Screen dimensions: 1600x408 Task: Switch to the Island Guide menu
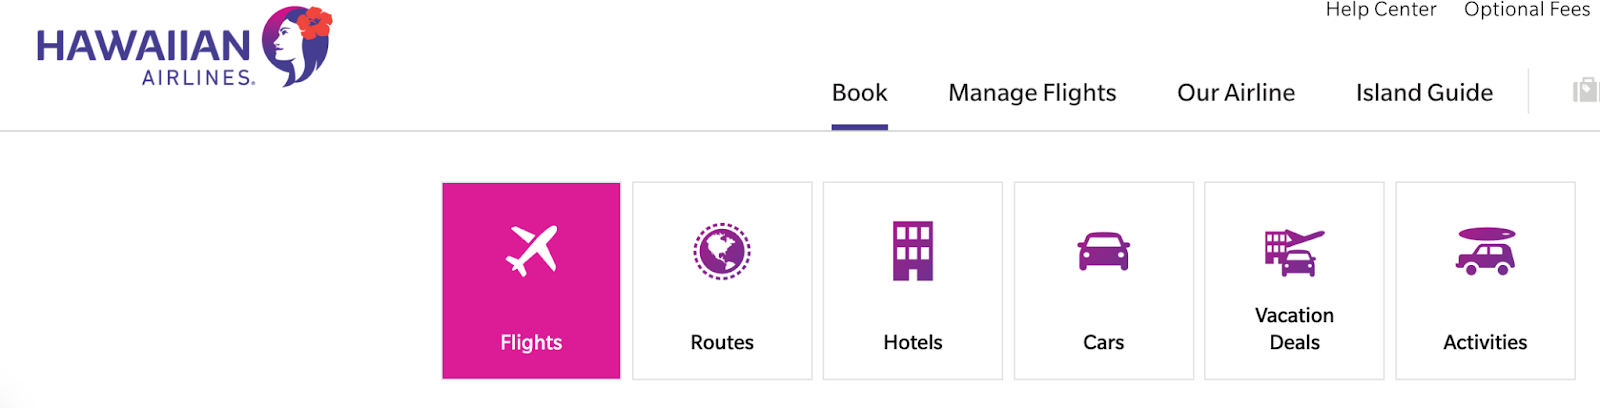(1424, 93)
